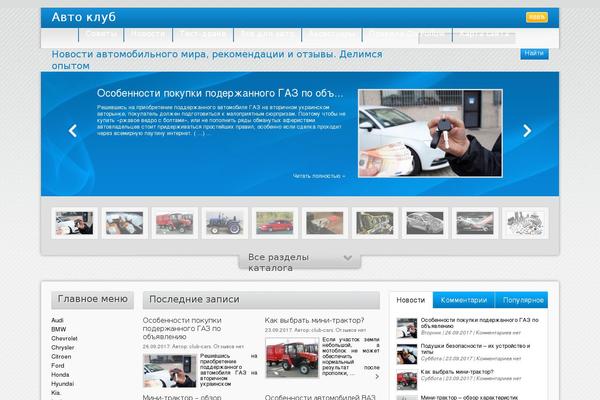Click the sidebar thumbnail beside 'Подушки безопасности'
Image resolution: width=600 pixels, height=400 pixels.
pos(407,354)
